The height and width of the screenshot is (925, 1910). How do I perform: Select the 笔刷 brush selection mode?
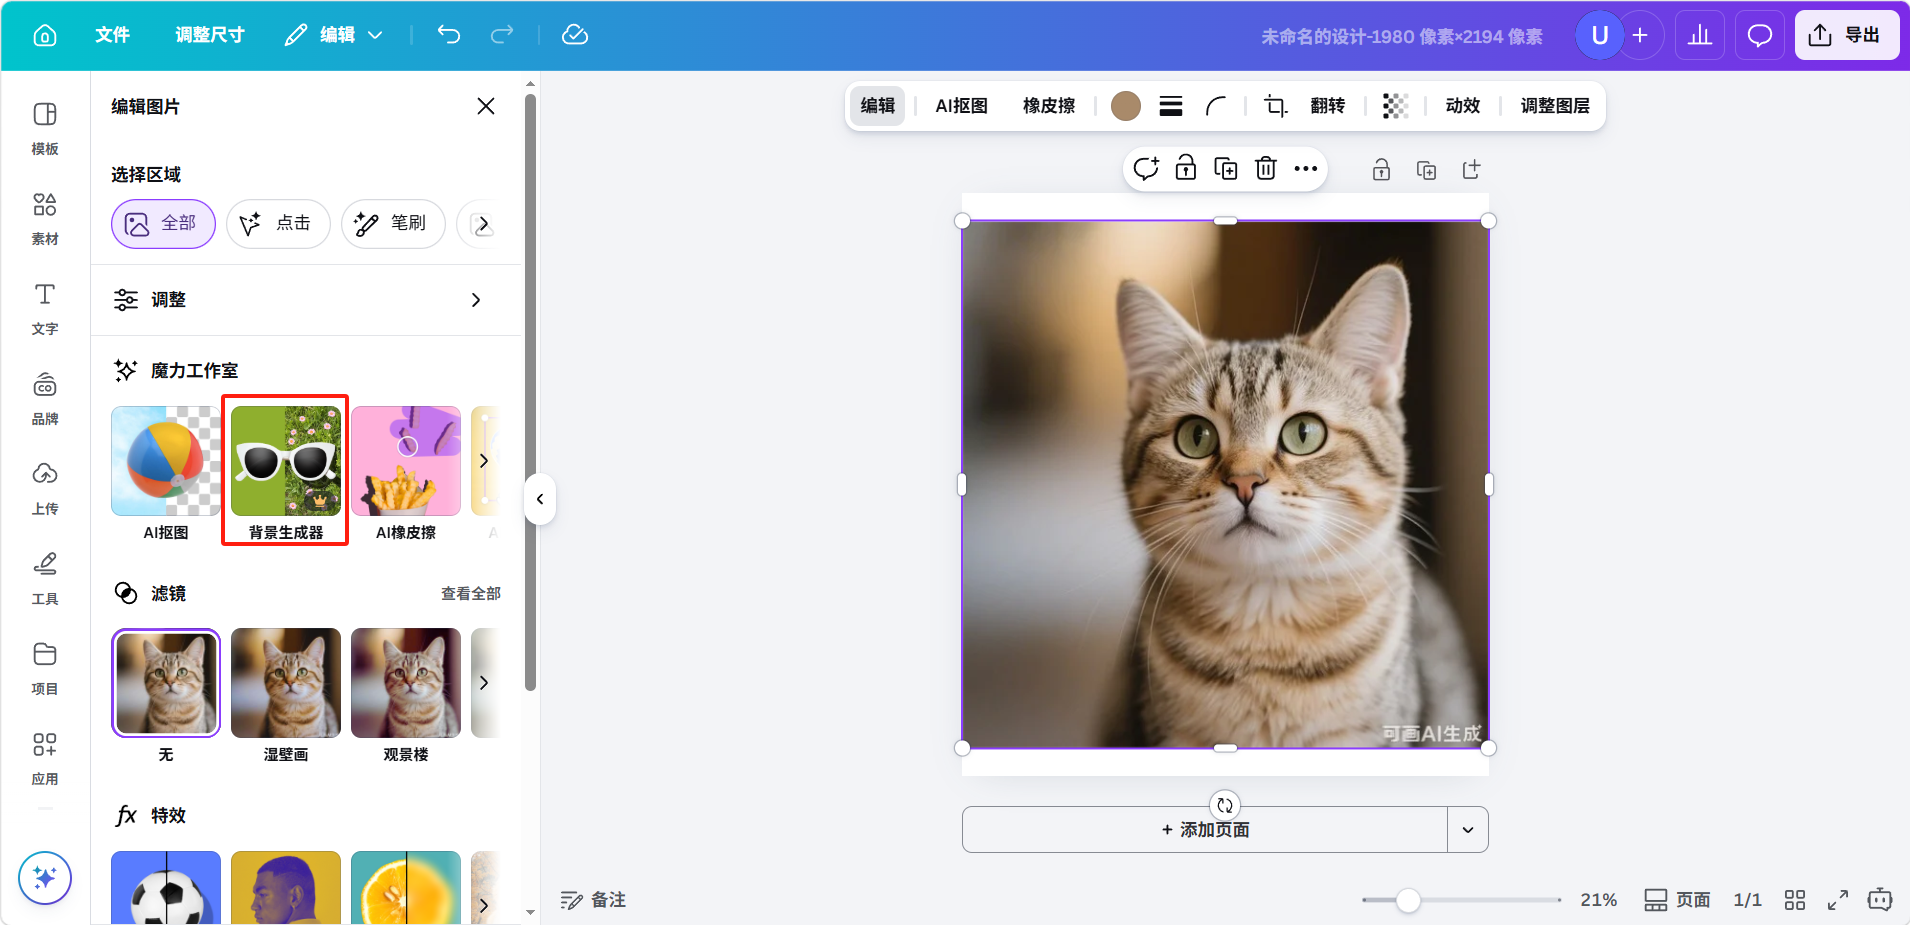(x=393, y=223)
